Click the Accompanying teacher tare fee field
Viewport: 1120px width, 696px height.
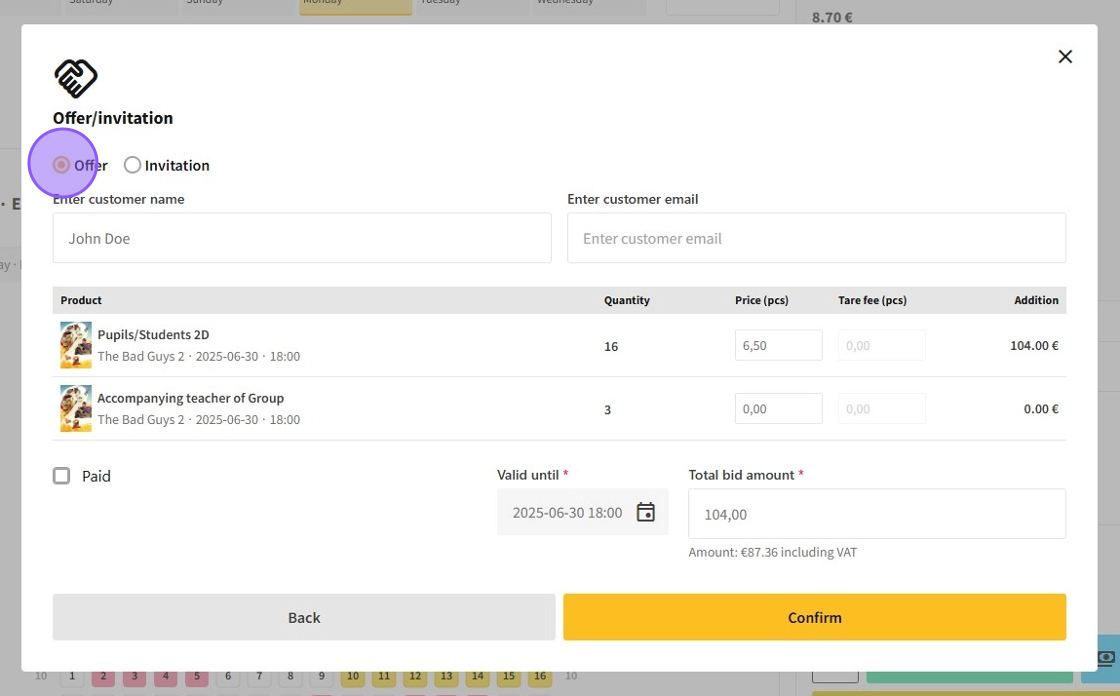(x=881, y=408)
